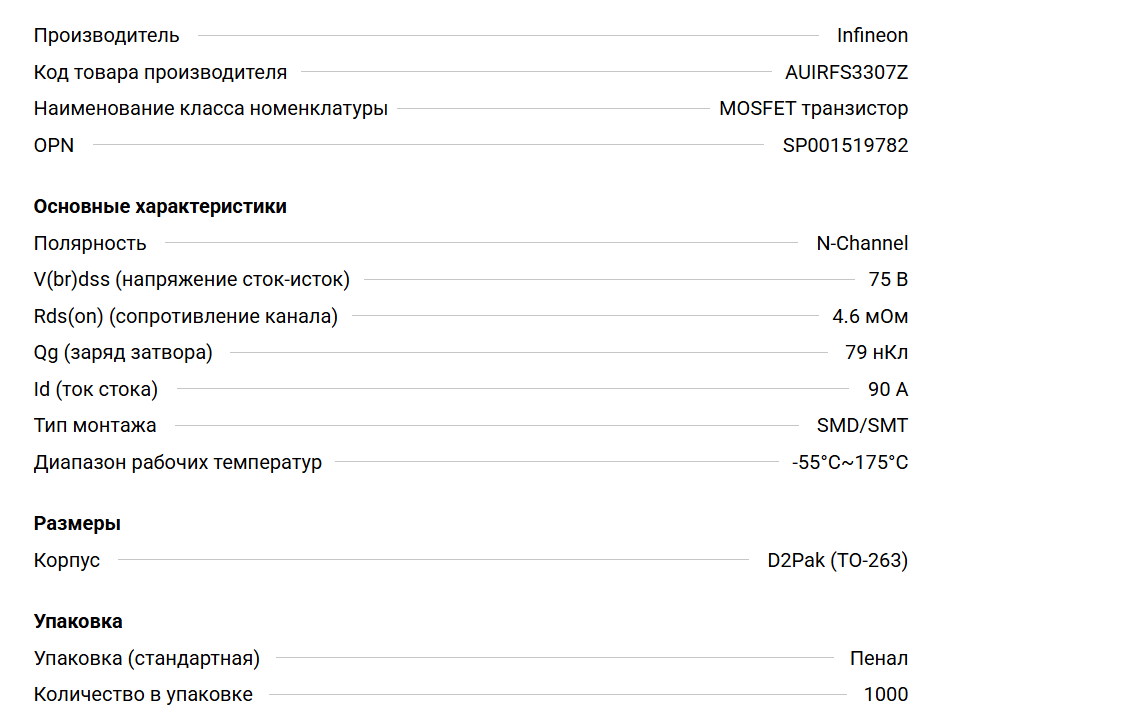The width and height of the screenshot is (1138, 723).
Task: Select the 79 нКл gate charge value
Action: tap(876, 353)
